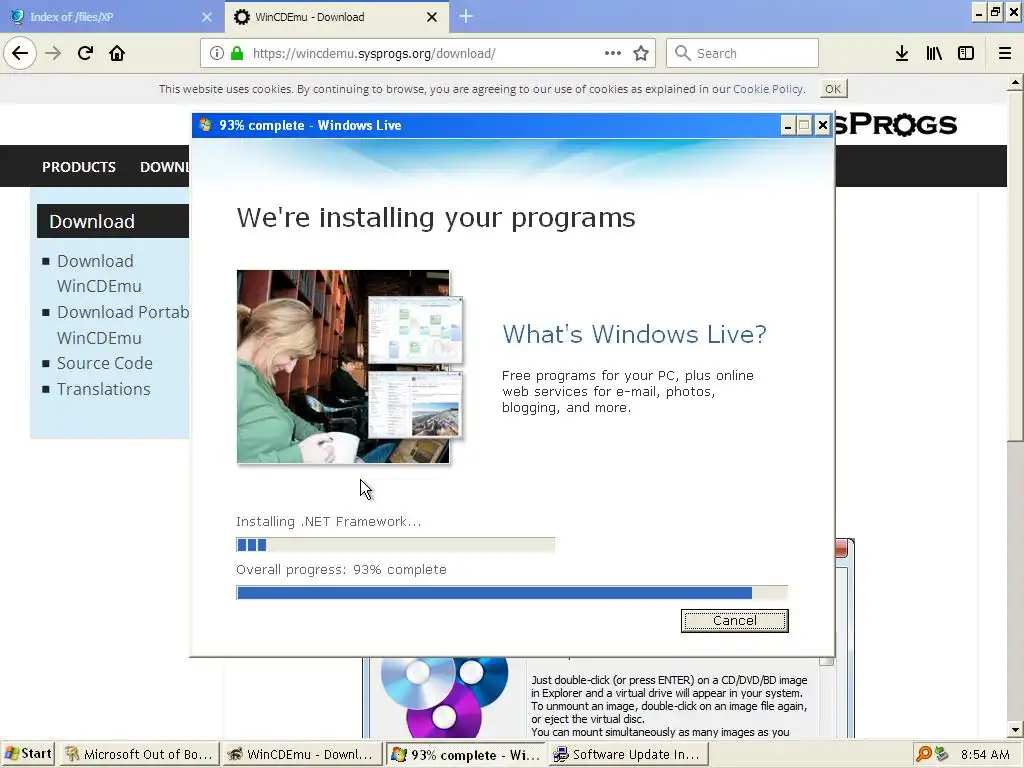Dismiss cookie notice with OK button
This screenshot has width=1024, height=768.
coord(833,89)
